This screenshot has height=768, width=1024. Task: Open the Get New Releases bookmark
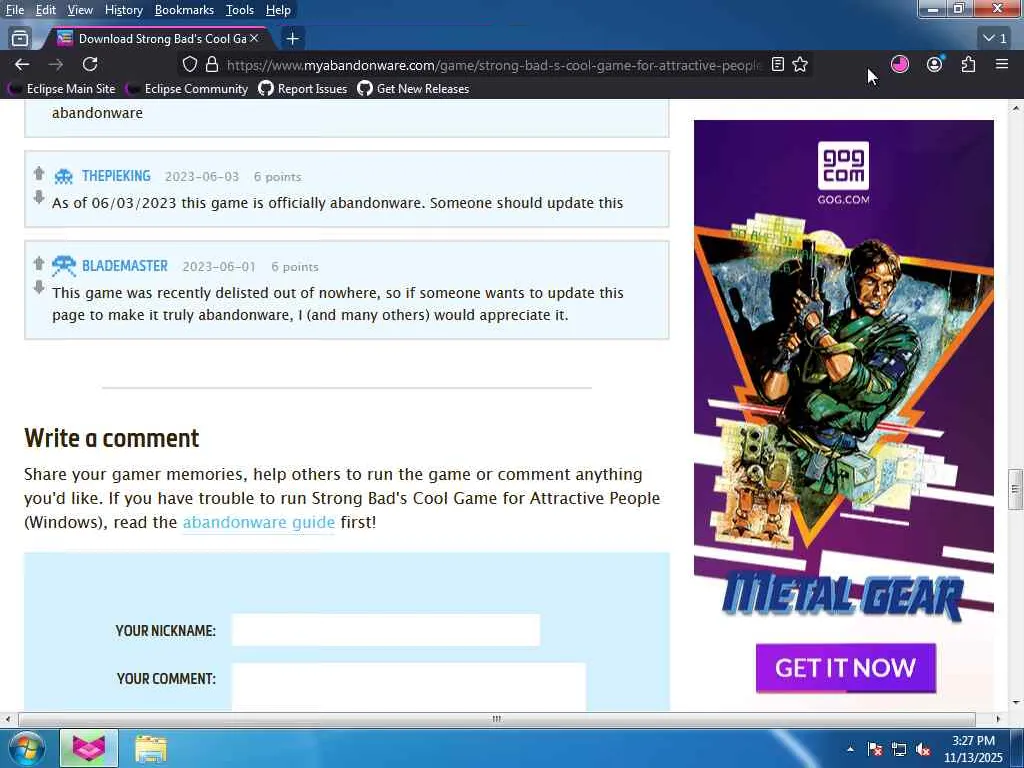tap(413, 88)
